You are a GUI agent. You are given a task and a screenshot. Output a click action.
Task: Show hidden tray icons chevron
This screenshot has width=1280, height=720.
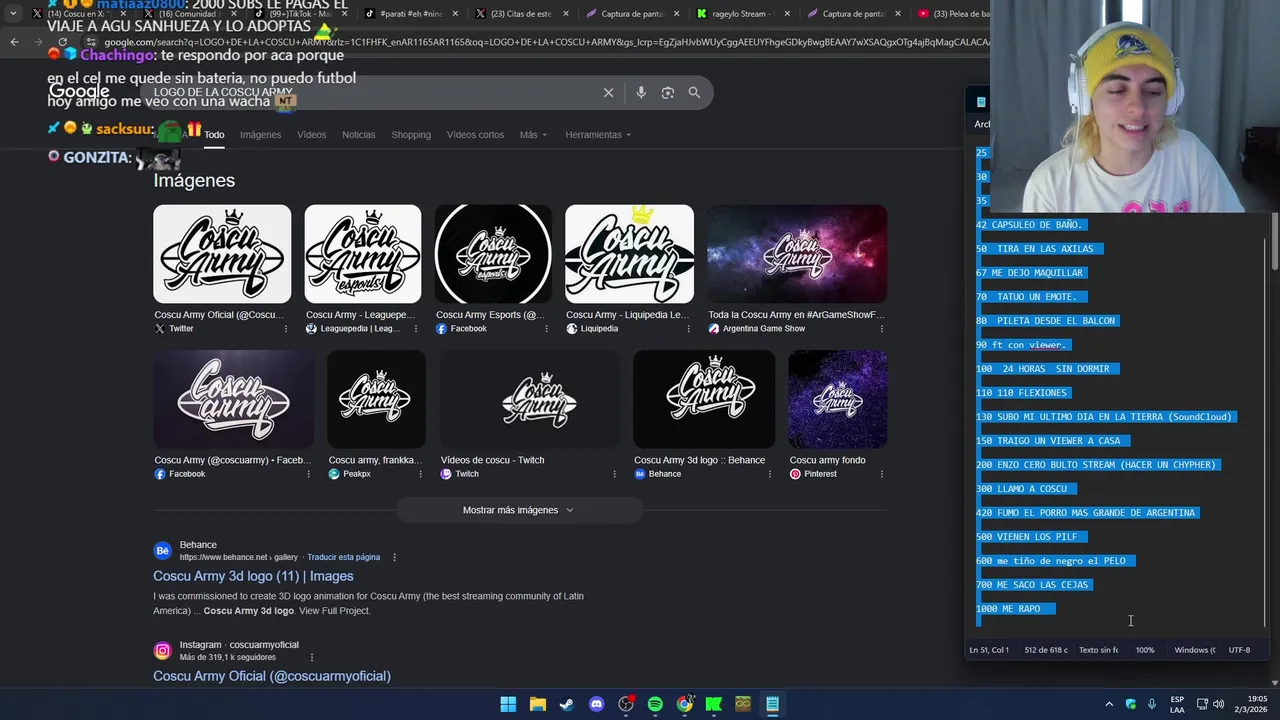pos(1108,704)
